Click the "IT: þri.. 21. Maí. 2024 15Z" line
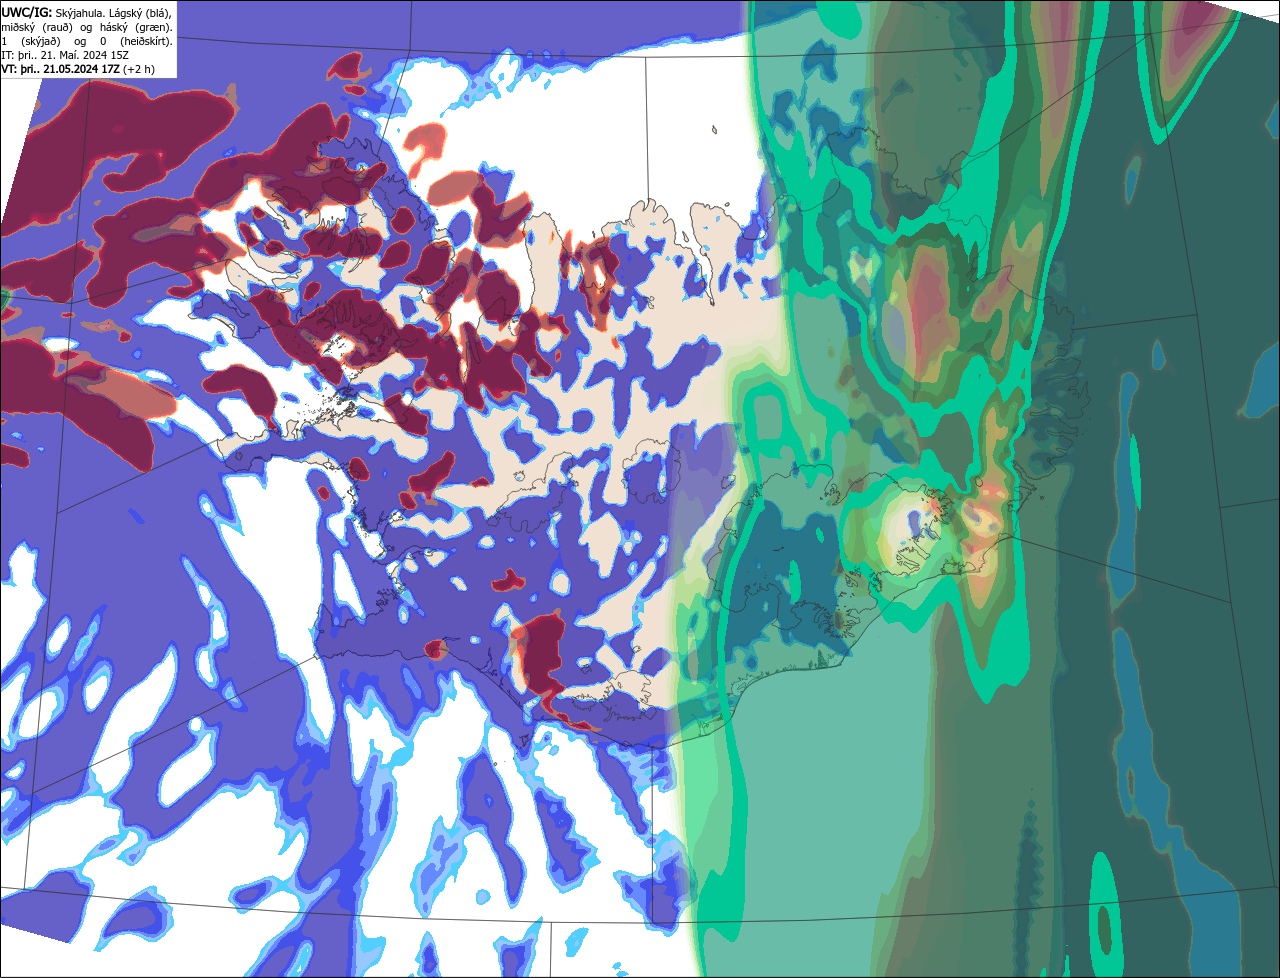Screen dimensions: 1280x978 point(65,56)
